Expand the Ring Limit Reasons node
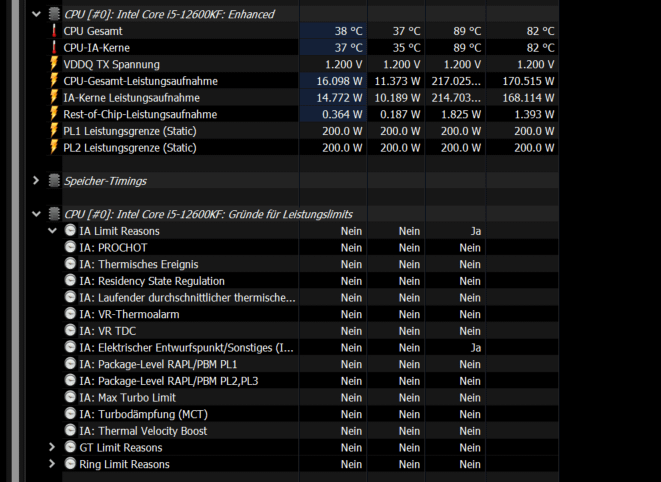Image resolution: width=661 pixels, height=482 pixels. [x=52, y=464]
